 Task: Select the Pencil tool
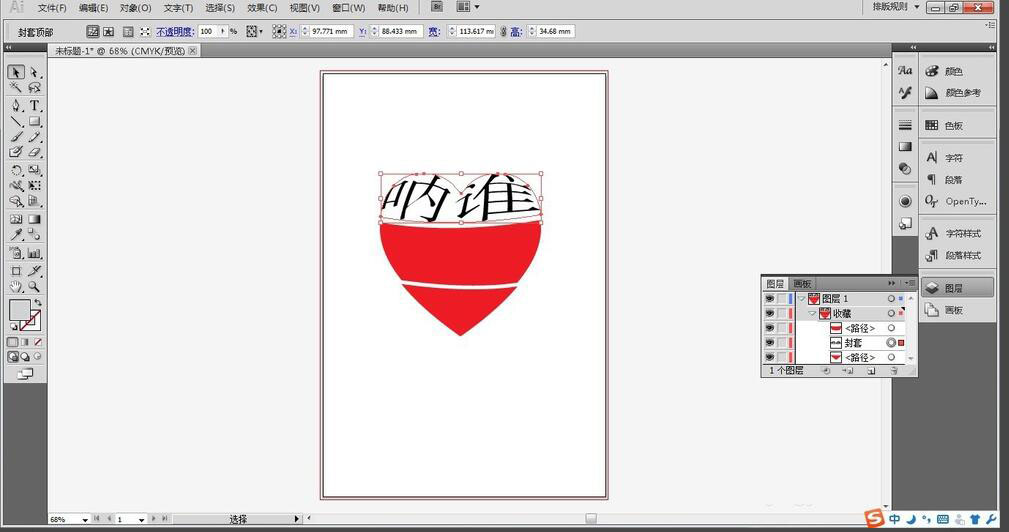34,136
